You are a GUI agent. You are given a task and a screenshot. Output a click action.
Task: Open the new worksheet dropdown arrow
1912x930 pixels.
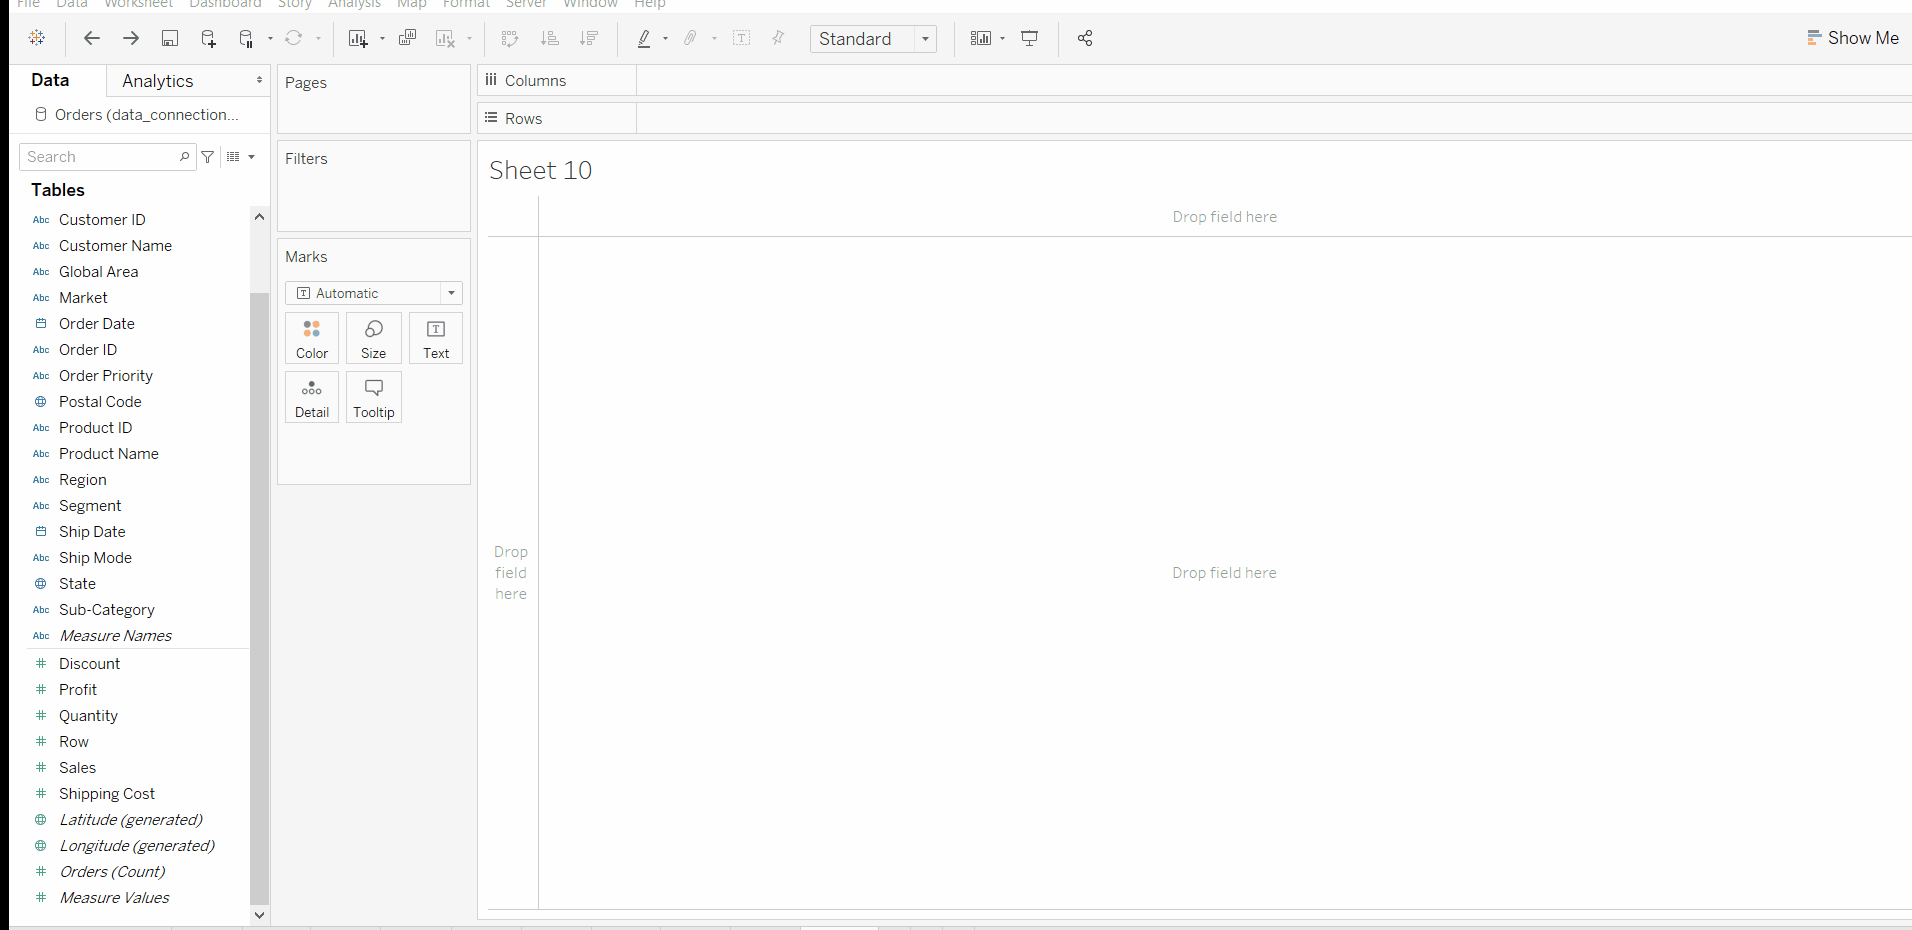point(382,39)
